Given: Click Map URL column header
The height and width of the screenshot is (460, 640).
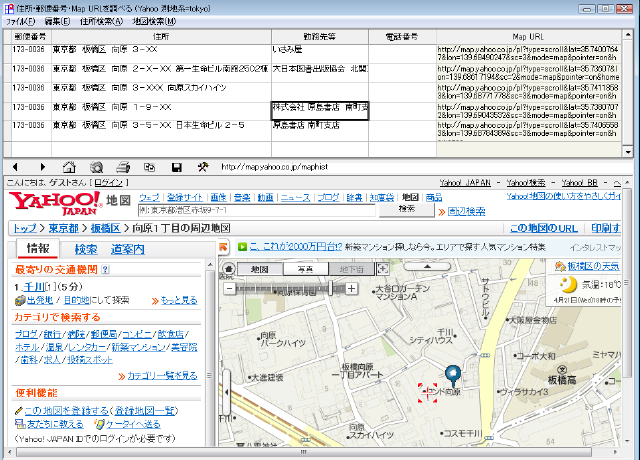Looking at the screenshot, I should click(529, 37).
